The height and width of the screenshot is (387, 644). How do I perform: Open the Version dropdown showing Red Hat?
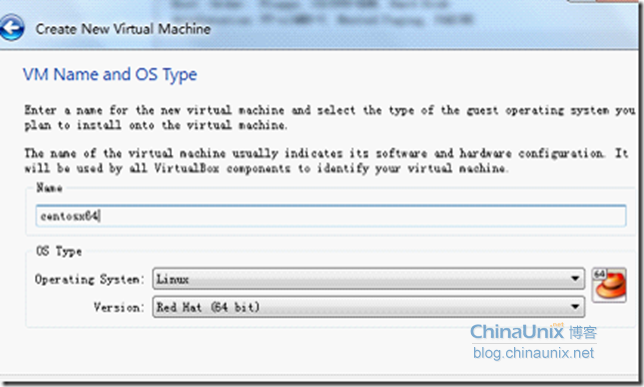[x=368, y=307]
